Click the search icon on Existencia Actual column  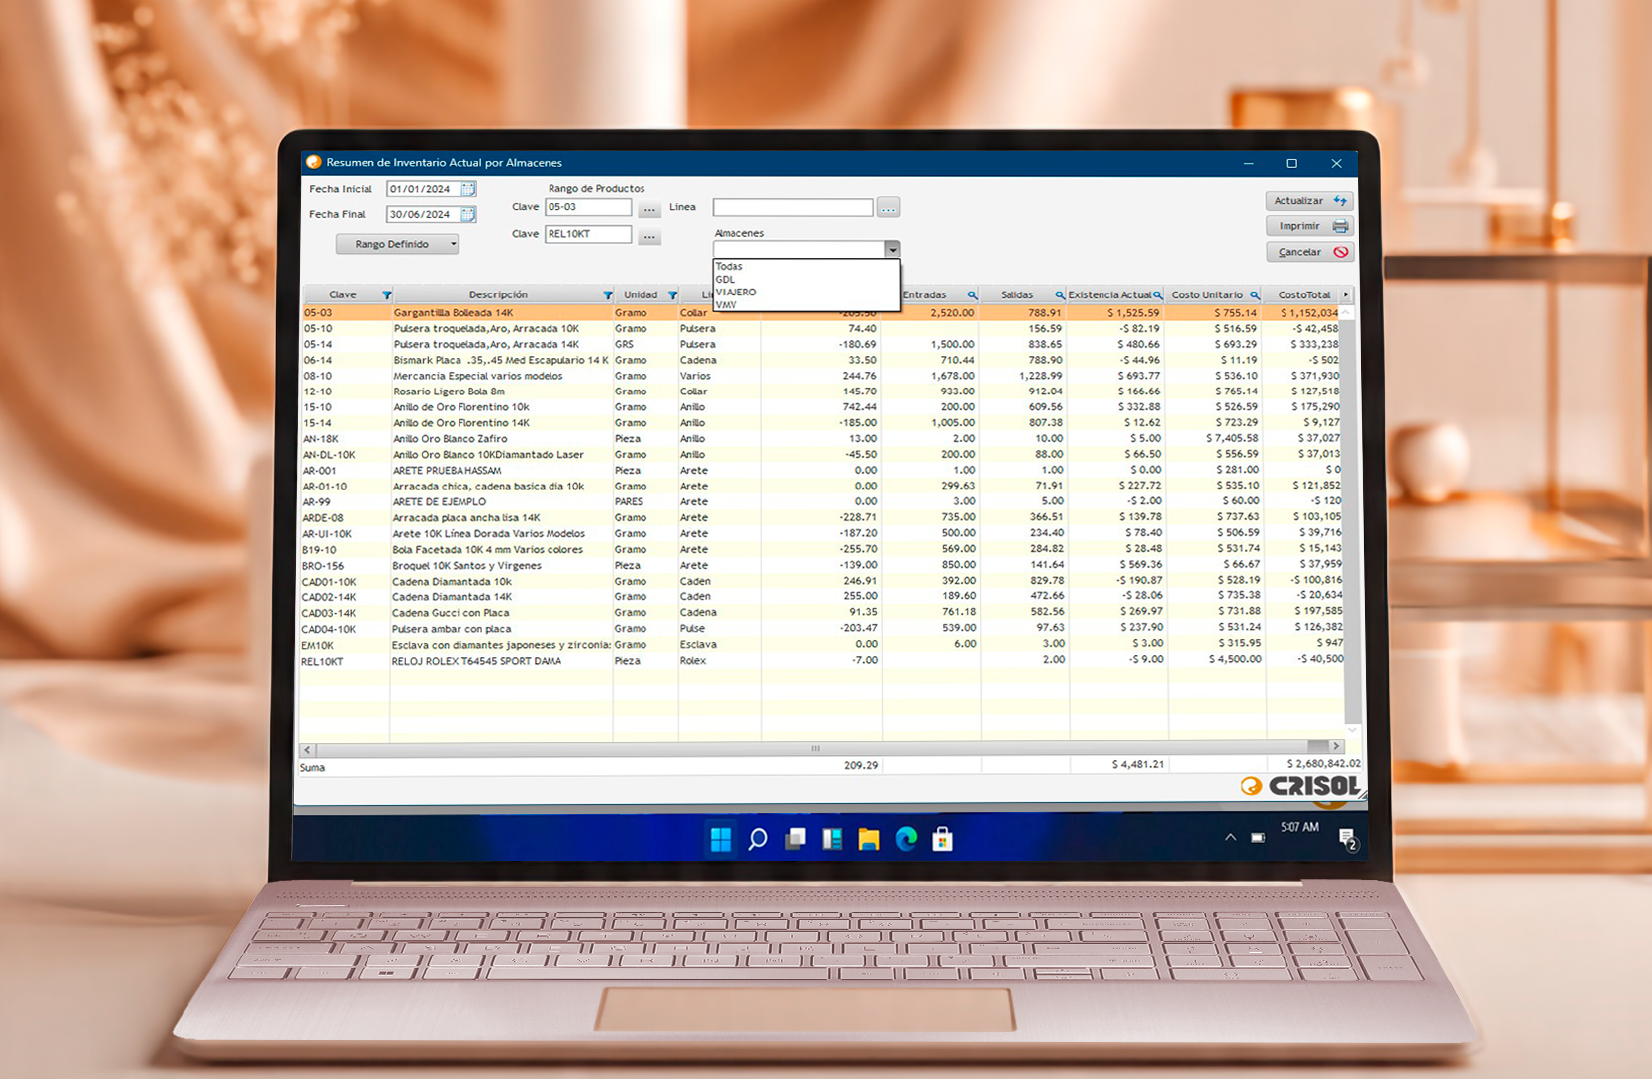click(x=1159, y=295)
